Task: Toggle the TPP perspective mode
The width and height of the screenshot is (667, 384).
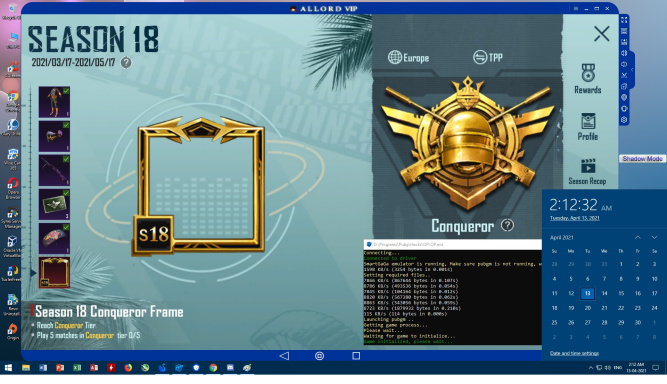Action: pos(487,57)
